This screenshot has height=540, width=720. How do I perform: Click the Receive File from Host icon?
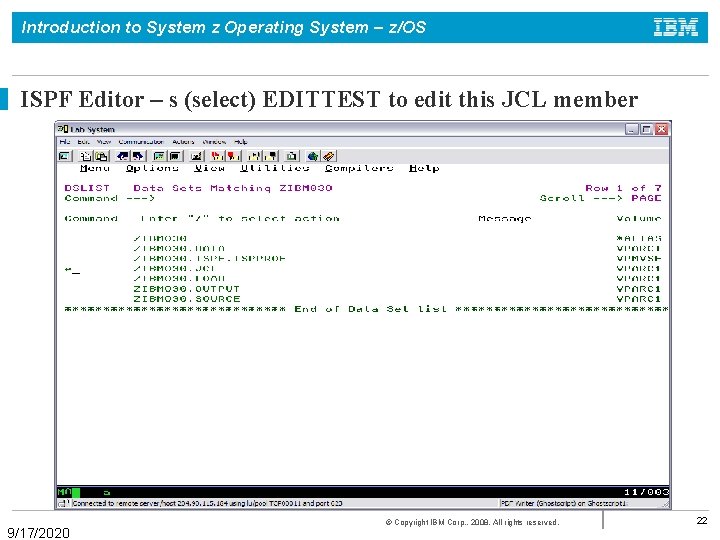click(x=139, y=156)
